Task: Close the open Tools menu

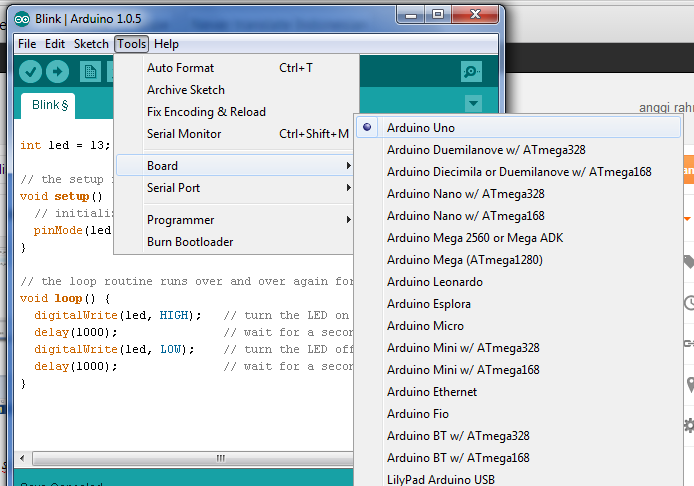Action: [x=131, y=44]
